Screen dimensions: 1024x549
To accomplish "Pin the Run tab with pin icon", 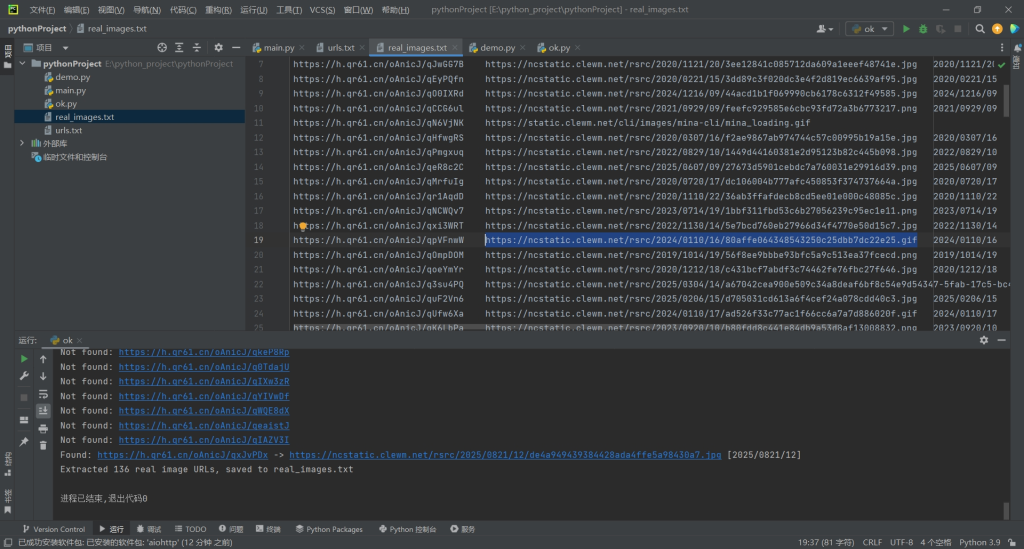I will click(24, 441).
